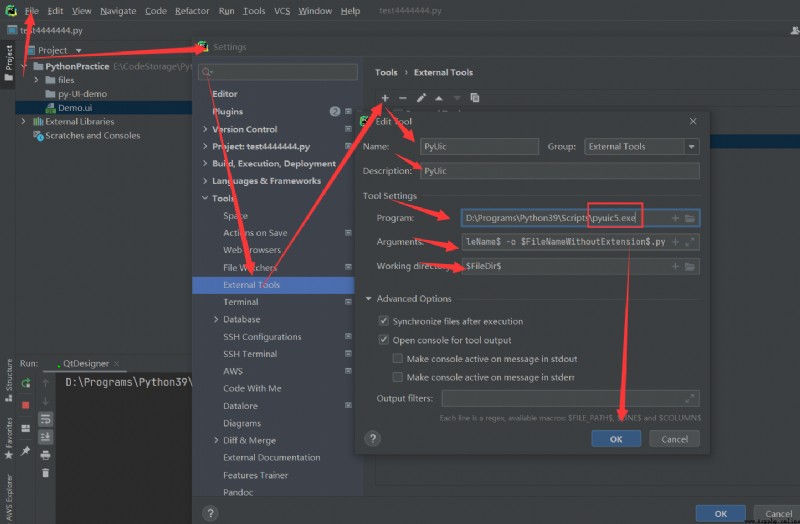This screenshot has width=800, height=524.
Task: Expand Database settings node
Action: coord(216,319)
